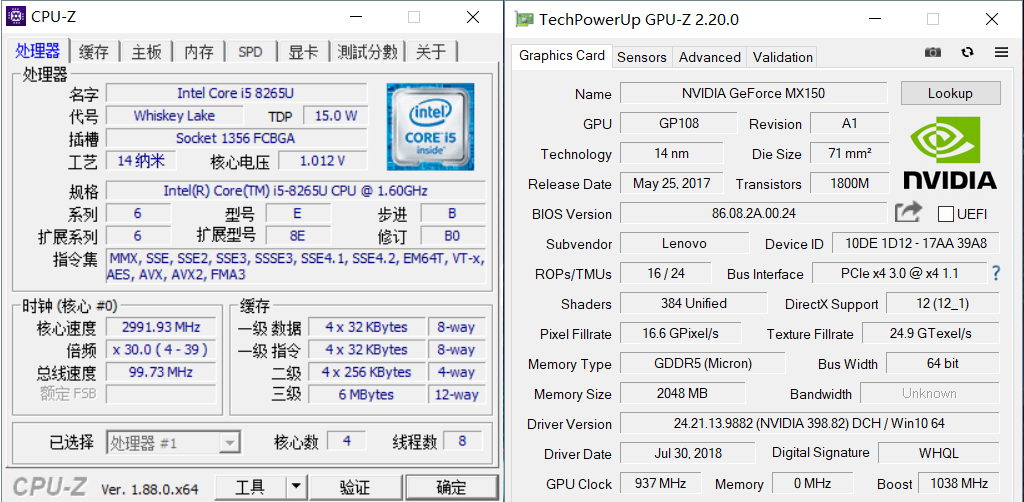Viewport: 1024px width, 502px height.
Task: Click the Subvendor value Lenovo
Action: [x=684, y=243]
